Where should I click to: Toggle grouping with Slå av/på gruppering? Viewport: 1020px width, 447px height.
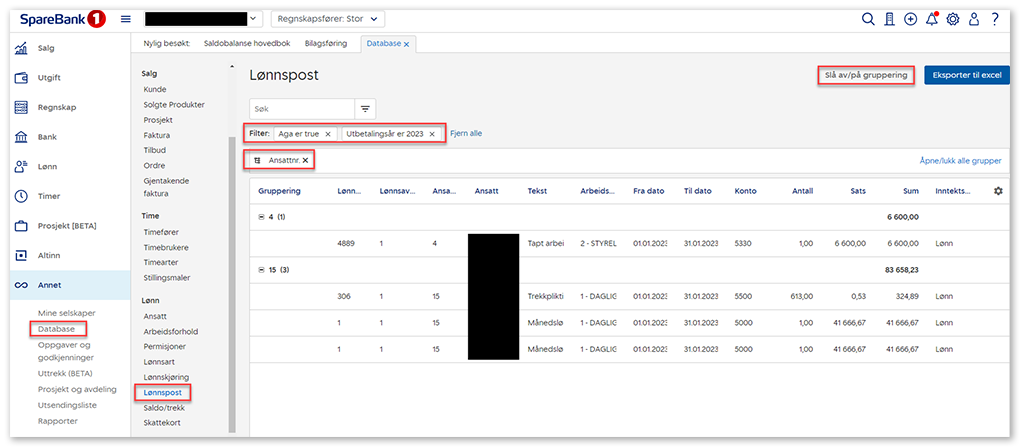coord(865,75)
